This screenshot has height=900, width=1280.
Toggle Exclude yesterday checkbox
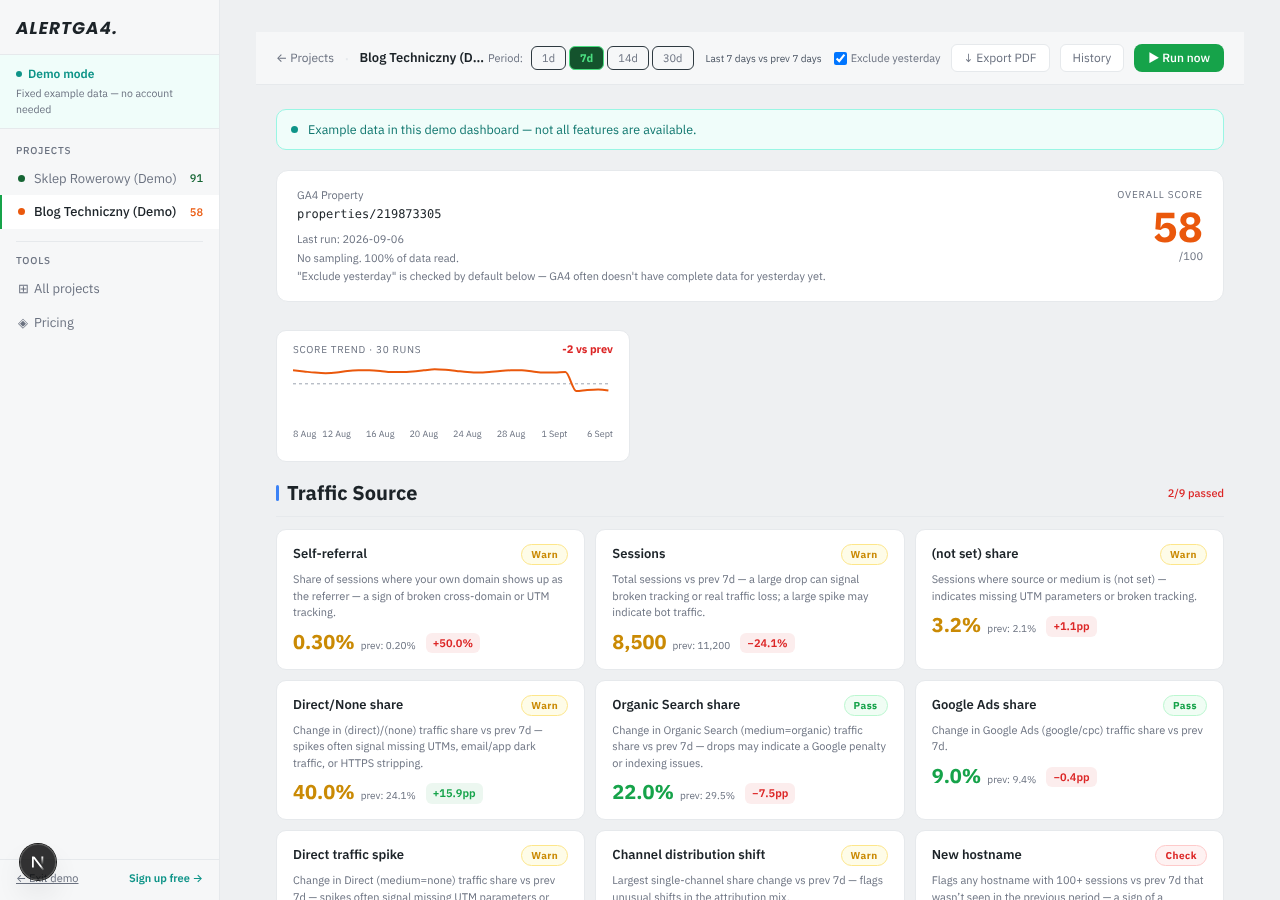click(x=840, y=58)
